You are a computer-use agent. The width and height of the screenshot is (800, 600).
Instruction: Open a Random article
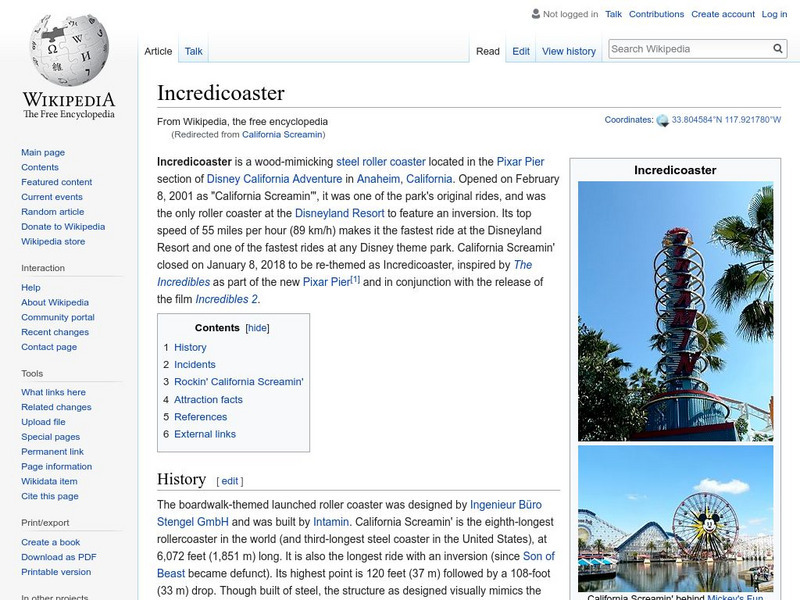pos(53,212)
